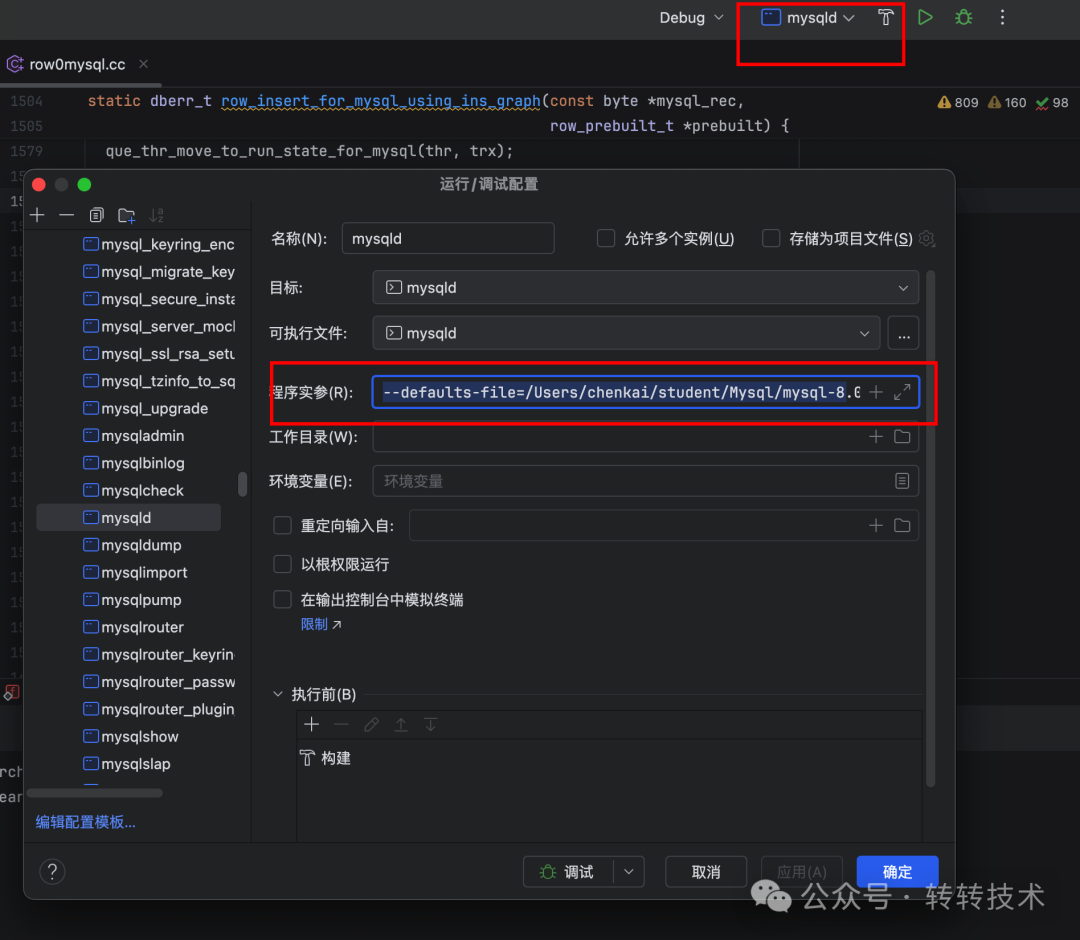Select the mysqlshow configuration
This screenshot has width=1080, height=940.
(140, 736)
